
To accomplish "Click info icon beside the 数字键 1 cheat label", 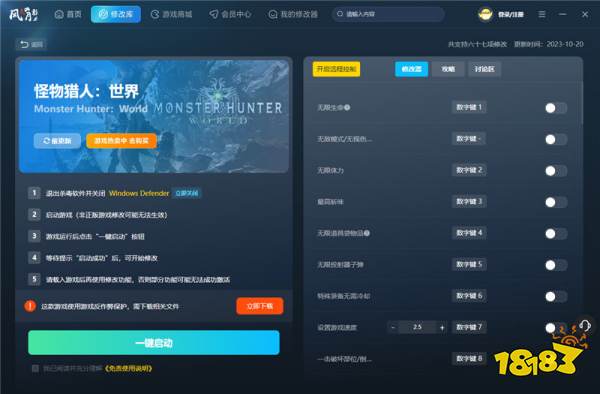I will pyautogui.click(x=347, y=107).
